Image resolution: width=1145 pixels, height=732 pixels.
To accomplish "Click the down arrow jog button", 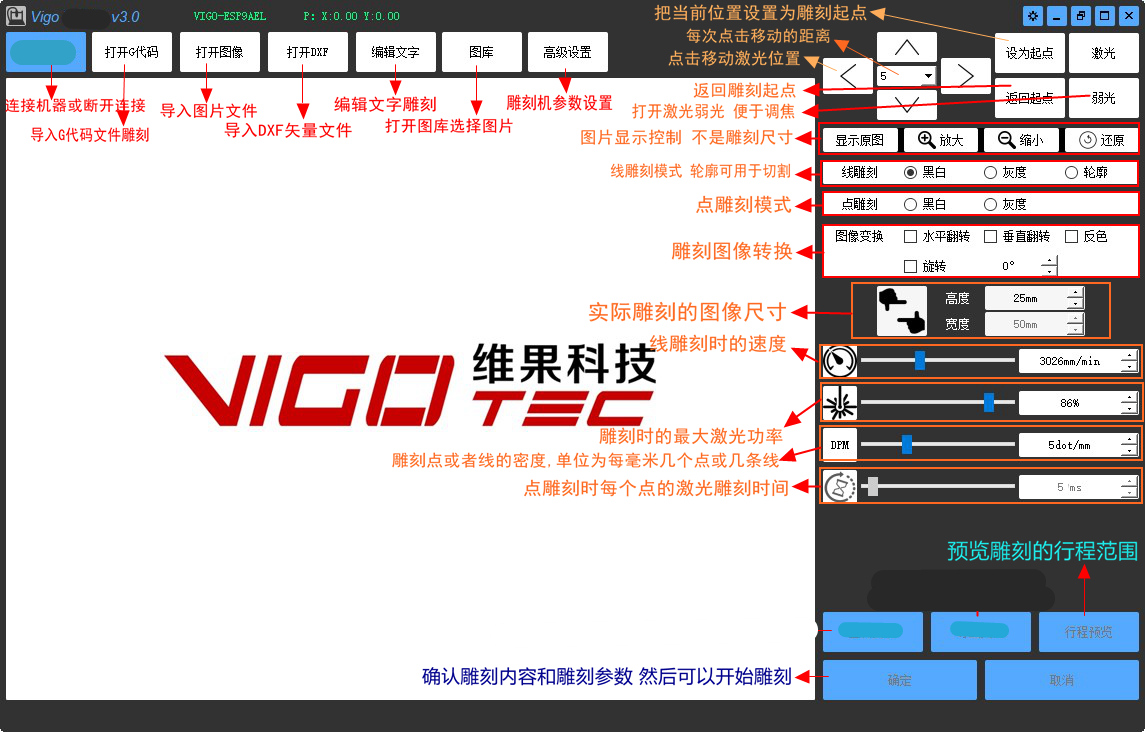I will pos(907,104).
